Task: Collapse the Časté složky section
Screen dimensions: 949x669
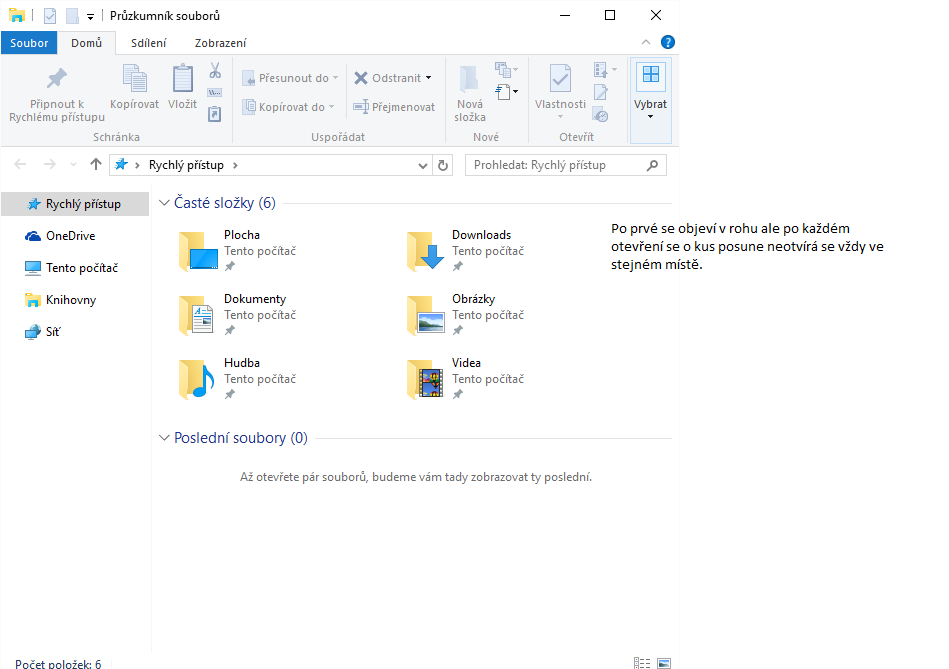Action: (164, 203)
